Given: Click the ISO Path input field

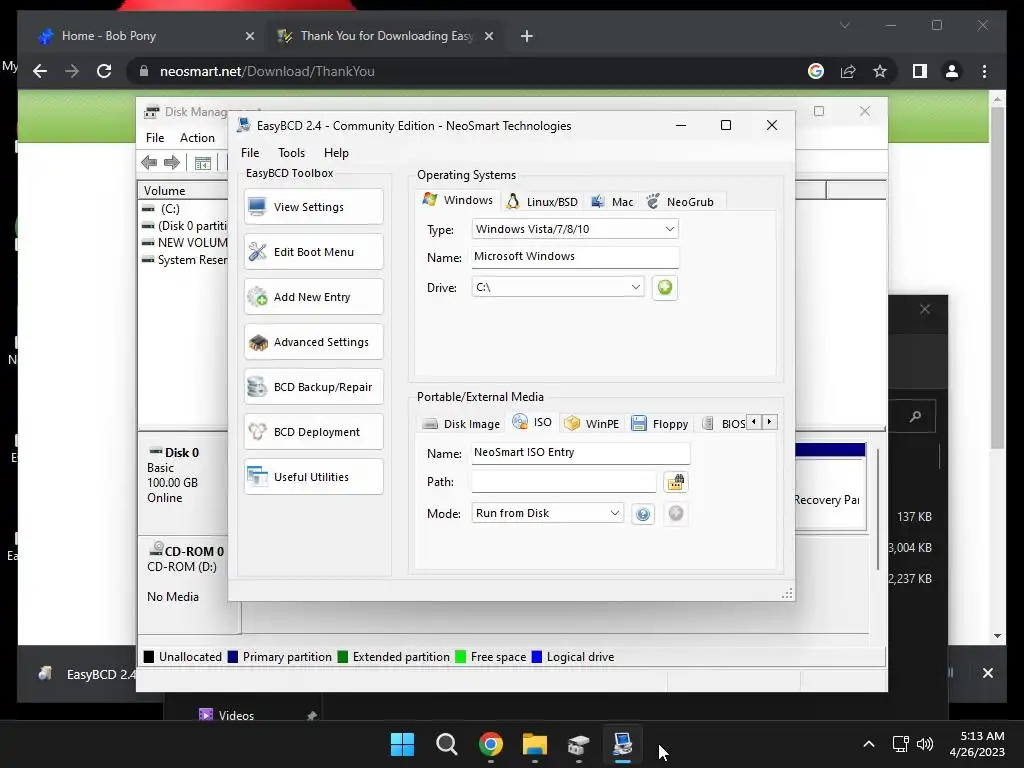Looking at the screenshot, I should [x=564, y=482].
